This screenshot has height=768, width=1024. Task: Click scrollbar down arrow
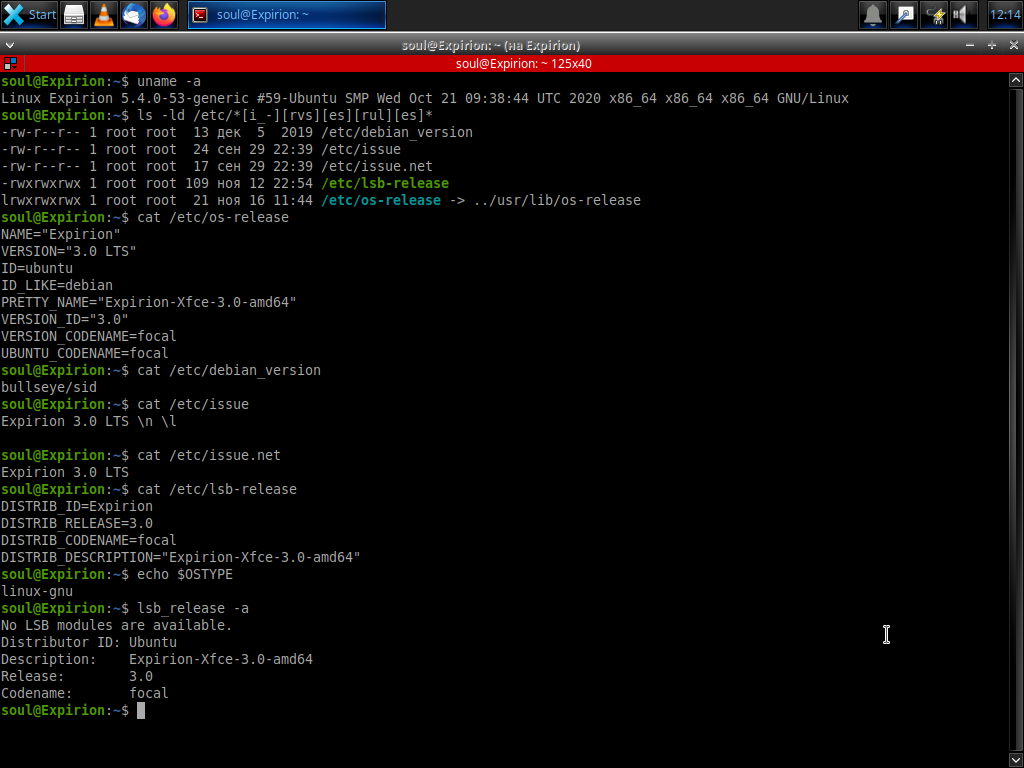[1016, 760]
